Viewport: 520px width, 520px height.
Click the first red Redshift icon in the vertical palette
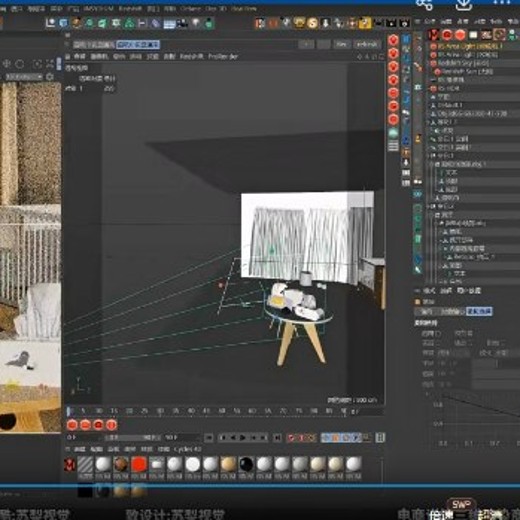pos(393,40)
